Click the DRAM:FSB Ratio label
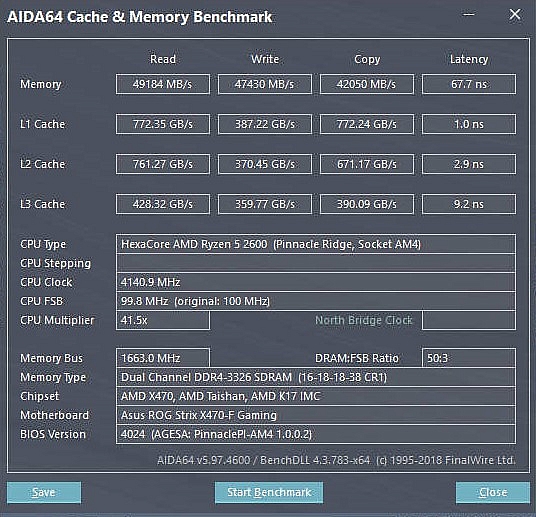Image resolution: width=536 pixels, height=517 pixels. pyautogui.click(x=357, y=358)
